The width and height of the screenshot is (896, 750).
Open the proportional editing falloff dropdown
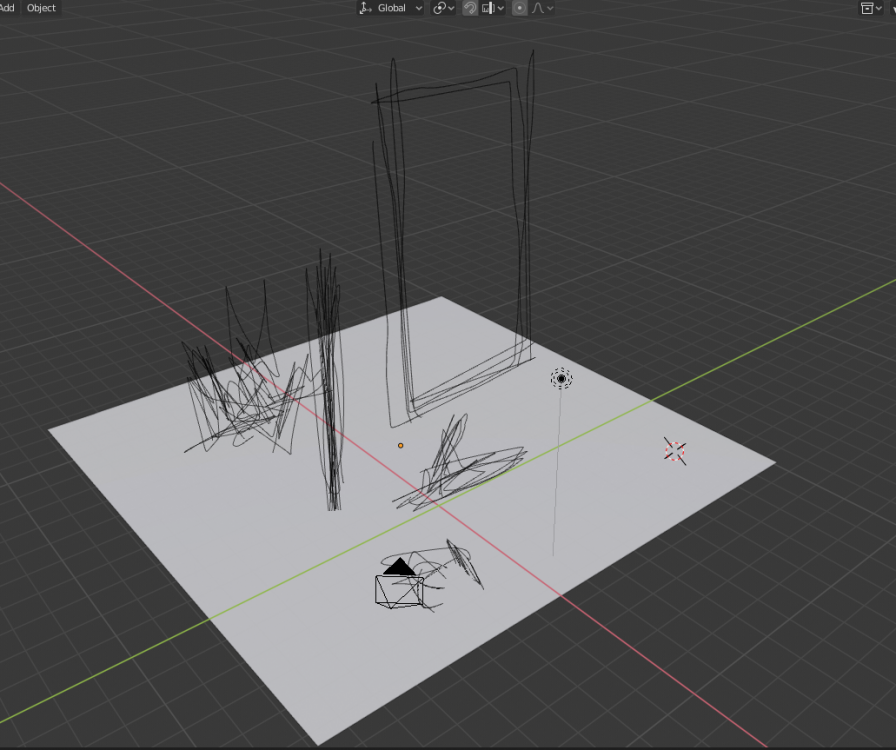point(543,8)
